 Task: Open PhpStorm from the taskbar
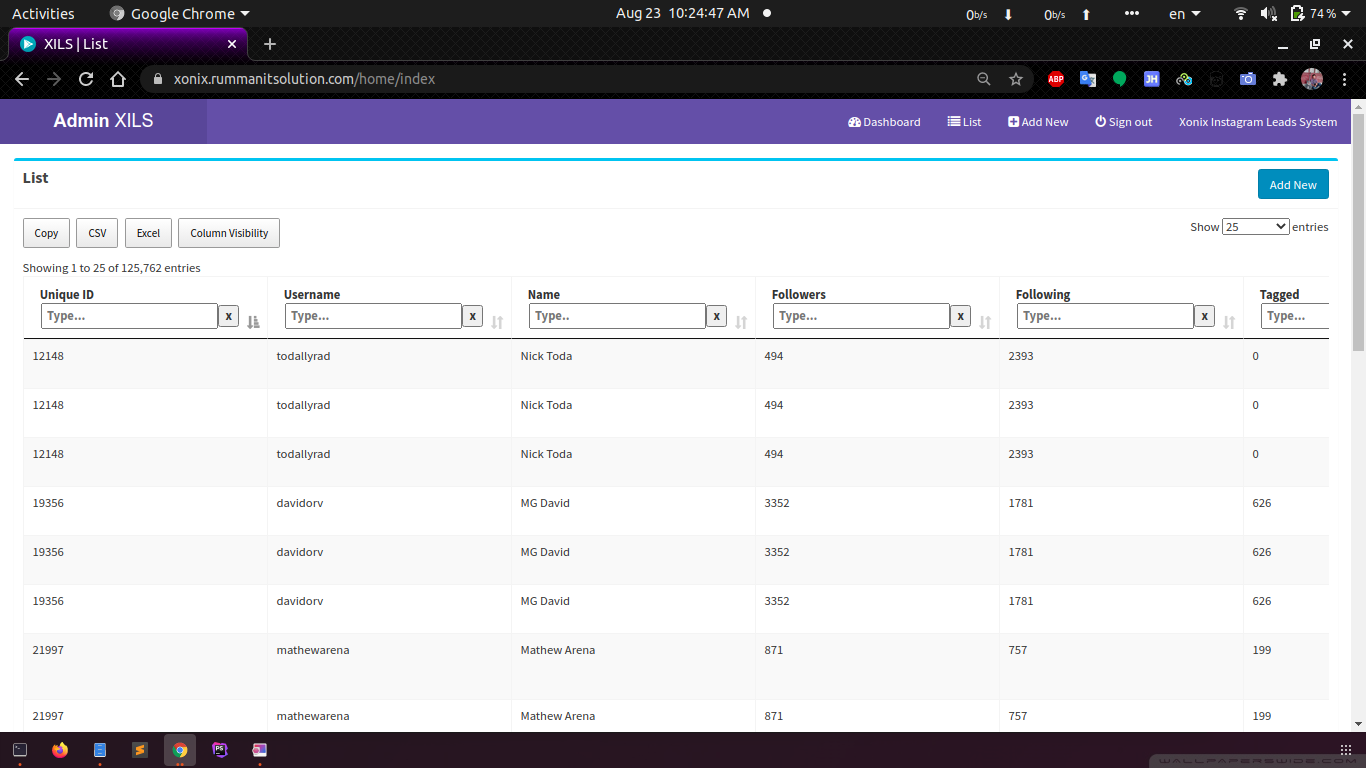pyautogui.click(x=220, y=750)
